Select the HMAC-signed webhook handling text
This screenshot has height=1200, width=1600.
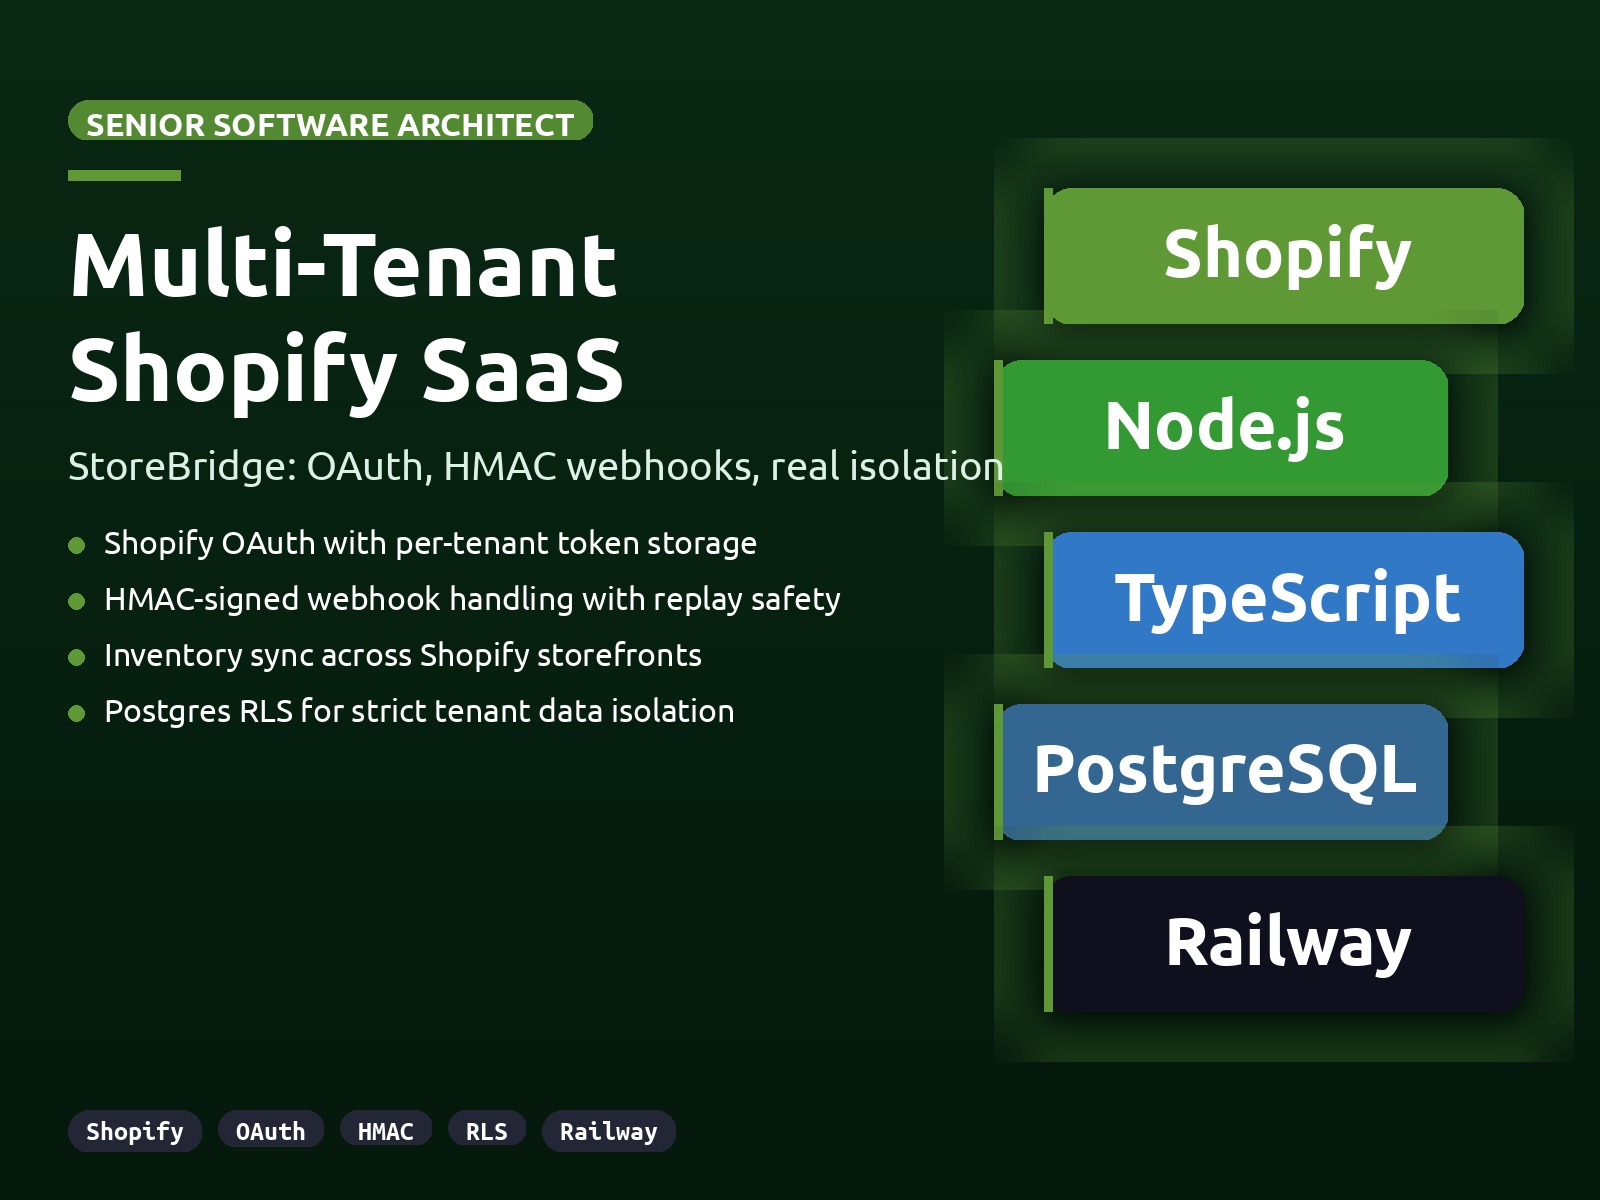(472, 599)
